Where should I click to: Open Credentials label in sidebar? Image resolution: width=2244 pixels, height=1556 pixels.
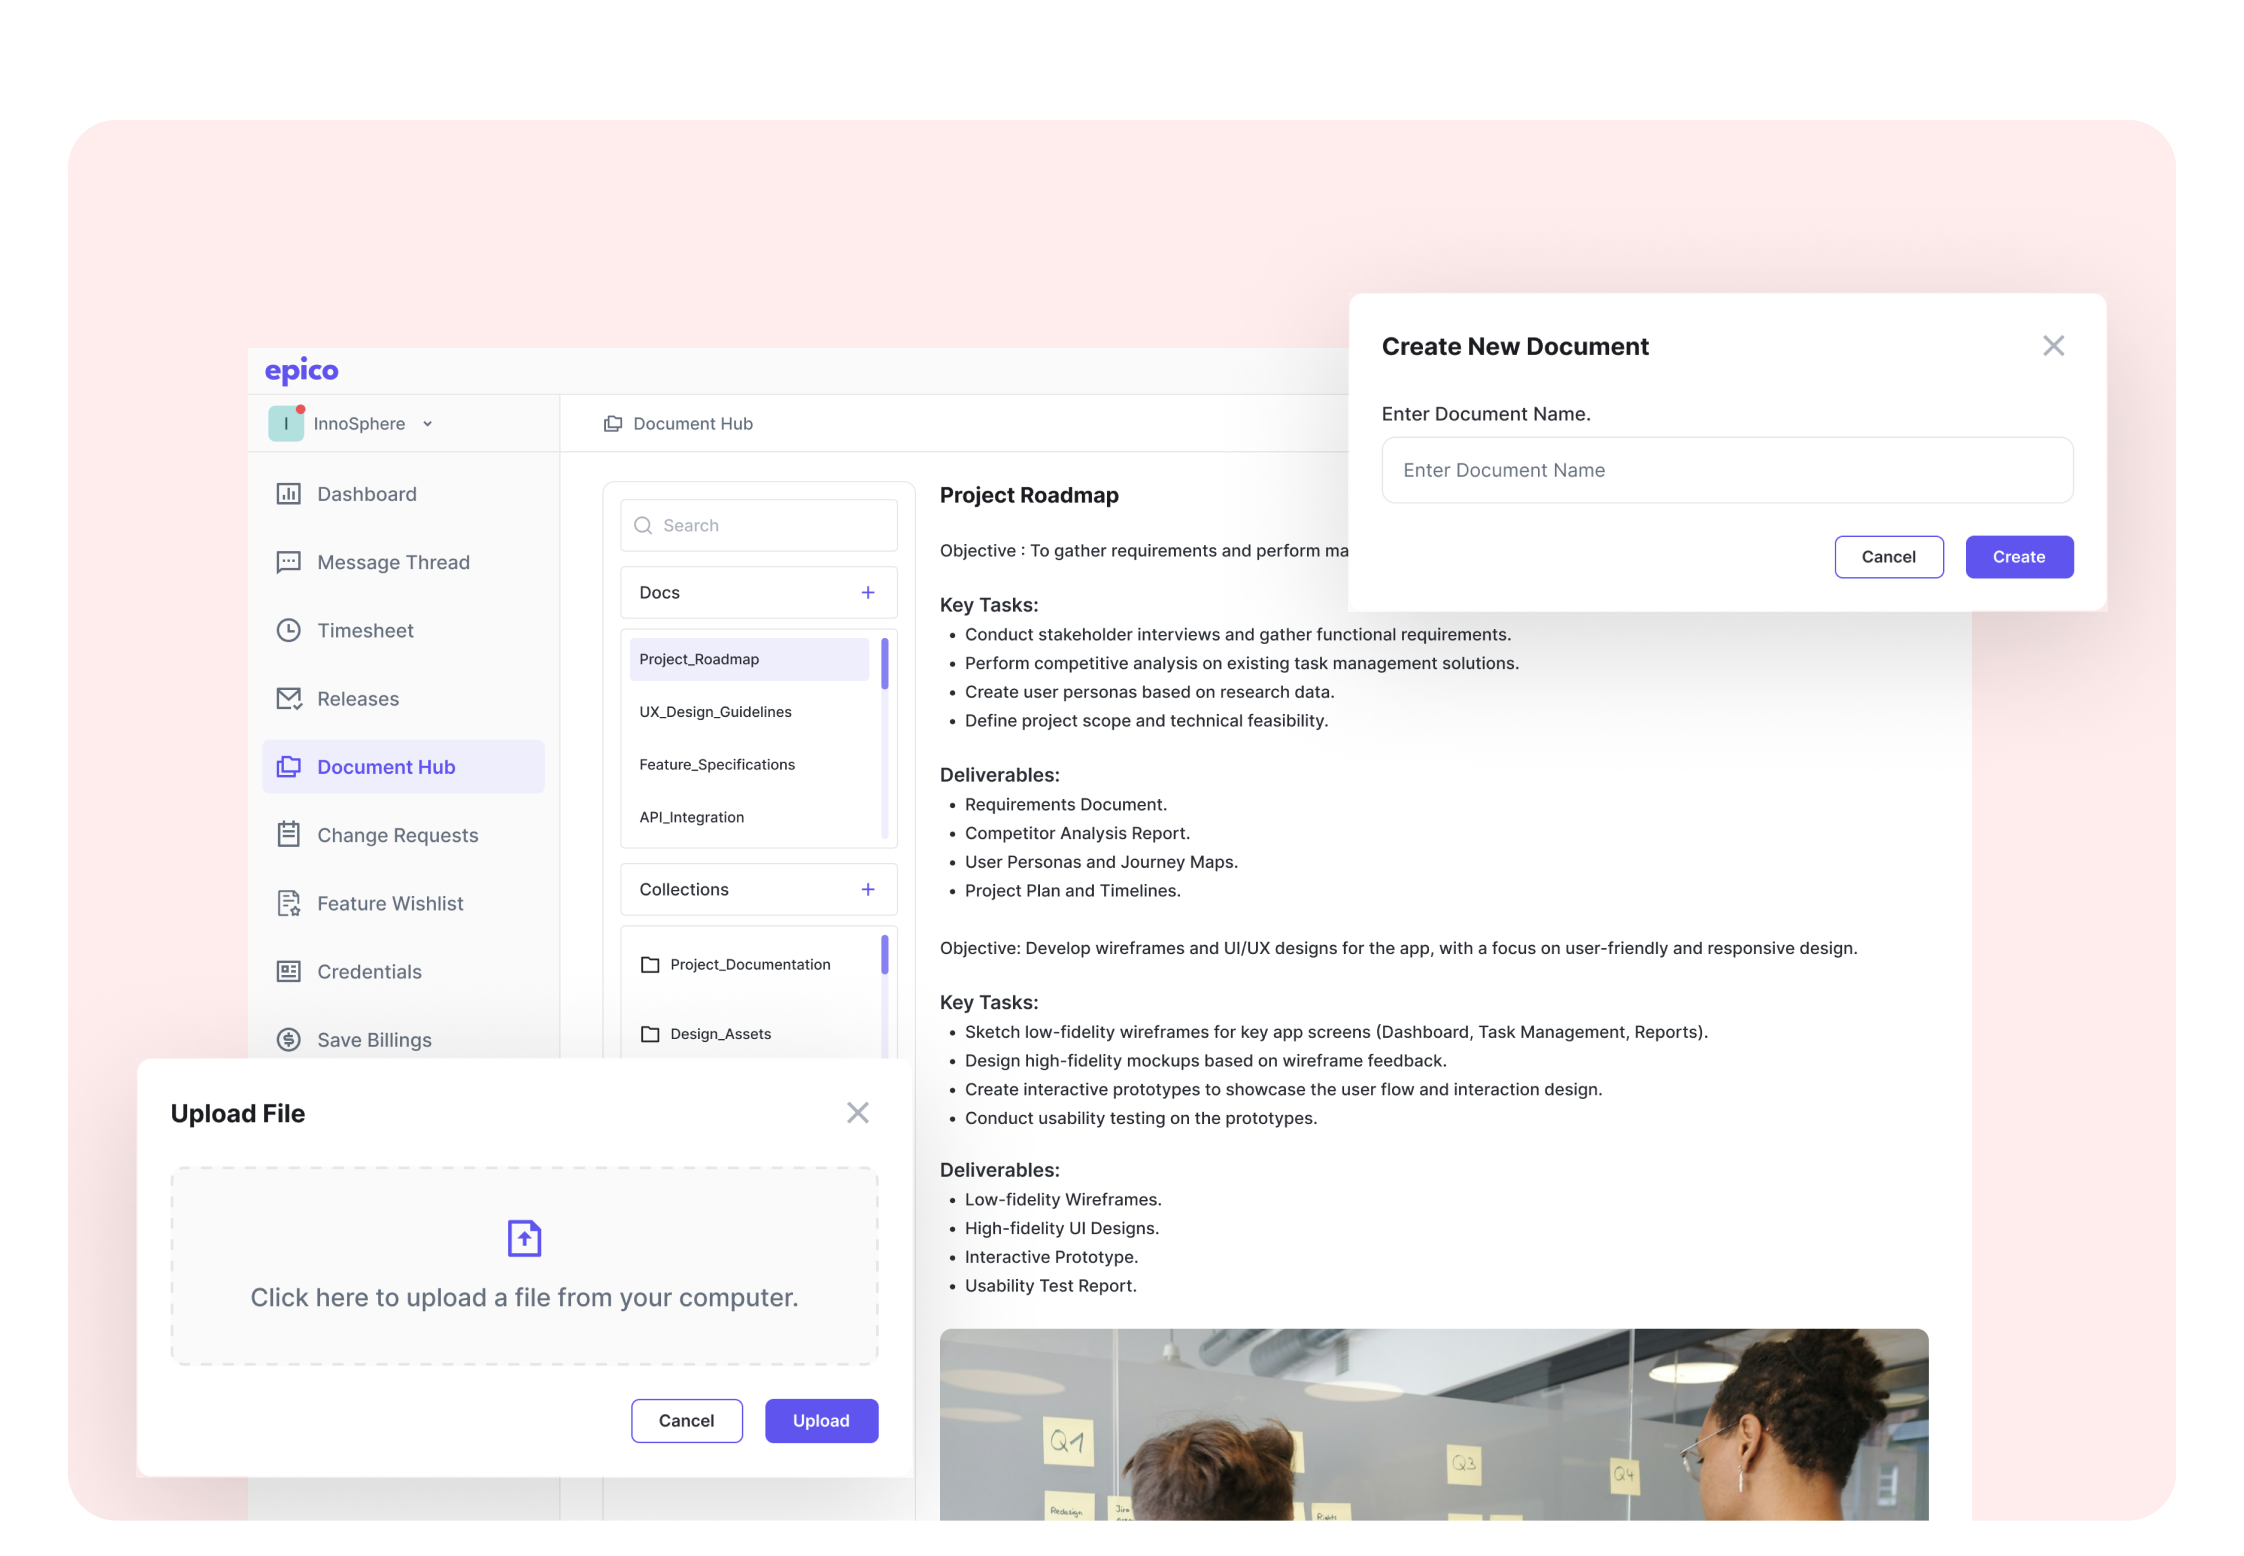[369, 971]
